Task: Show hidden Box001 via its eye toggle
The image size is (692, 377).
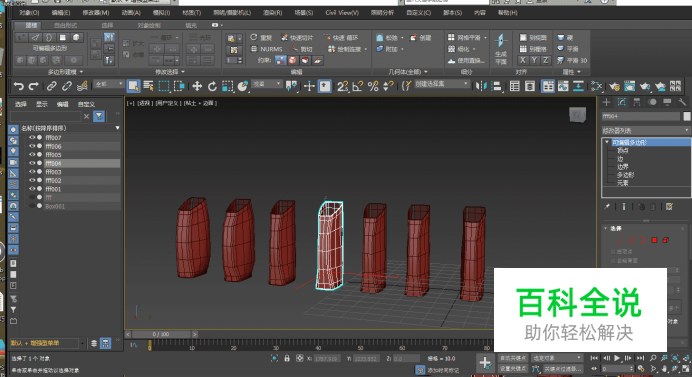Action: [x=32, y=206]
